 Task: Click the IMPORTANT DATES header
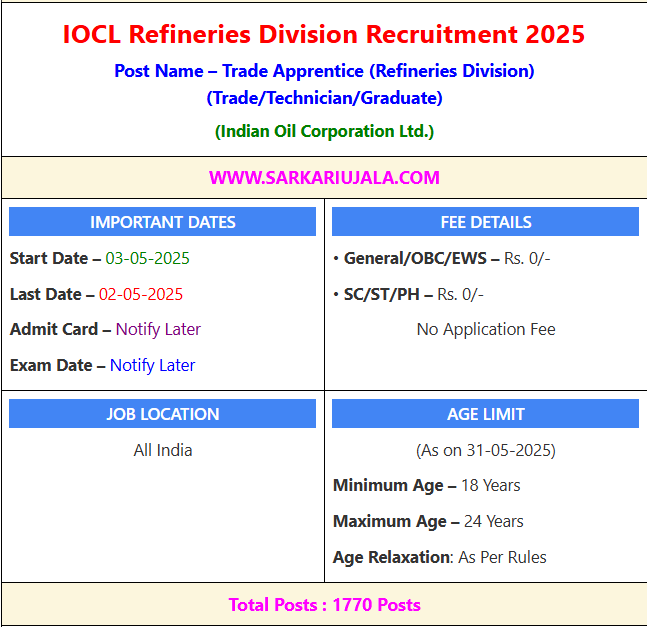pyautogui.click(x=162, y=222)
